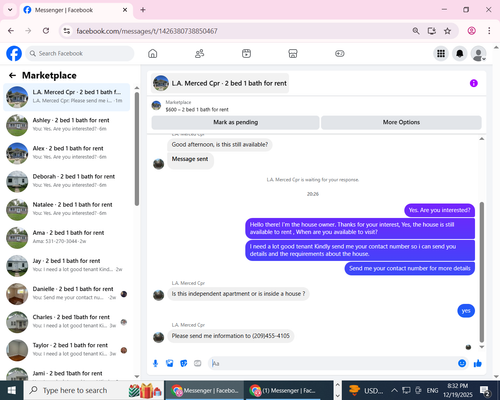Click the 'Is this independent apartment' message

[238, 294]
